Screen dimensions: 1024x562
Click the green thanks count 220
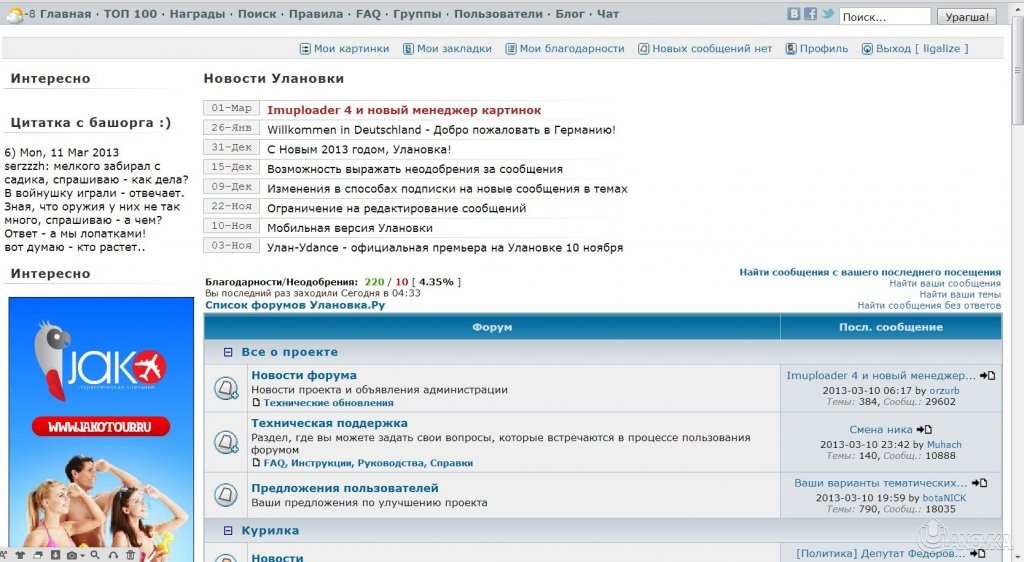(x=374, y=282)
